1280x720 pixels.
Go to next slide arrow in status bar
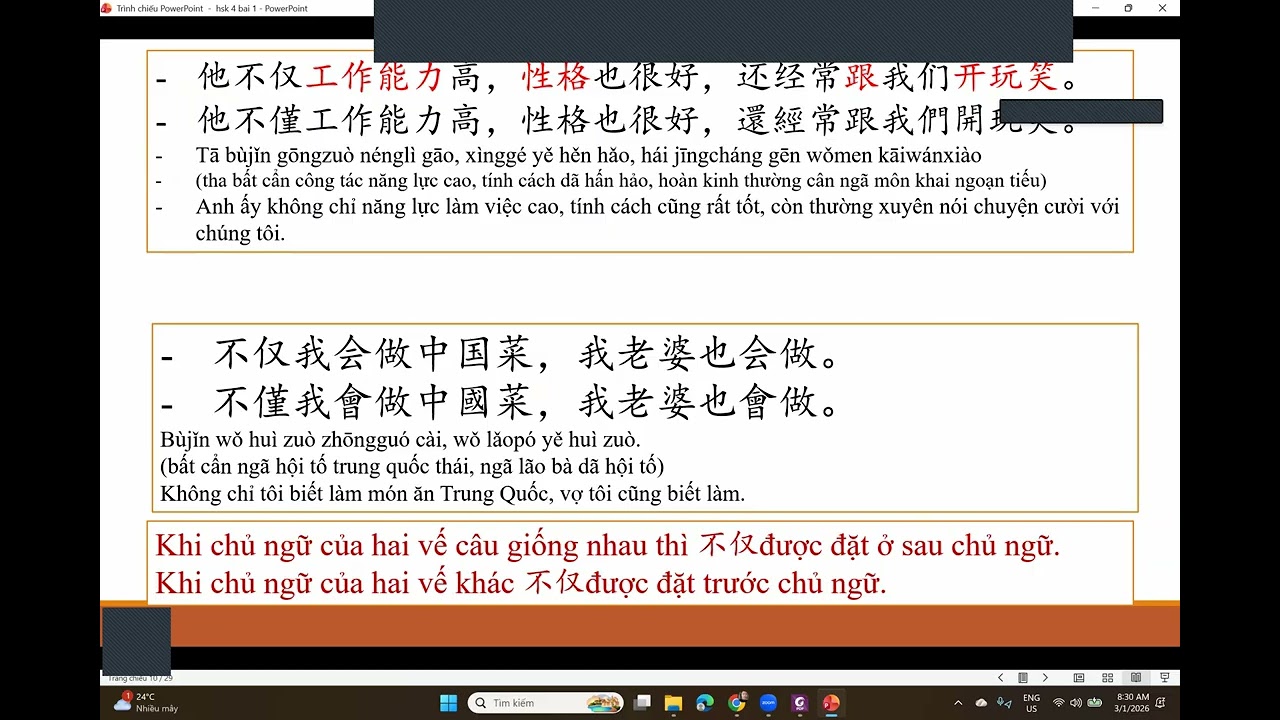[1046, 678]
